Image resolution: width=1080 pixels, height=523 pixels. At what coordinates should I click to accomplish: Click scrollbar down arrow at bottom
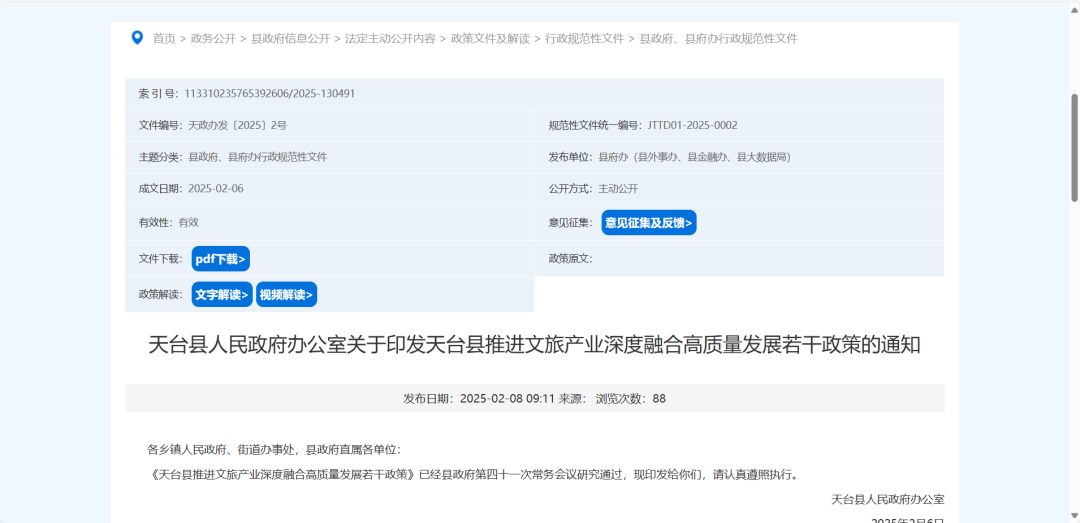[1074, 515]
